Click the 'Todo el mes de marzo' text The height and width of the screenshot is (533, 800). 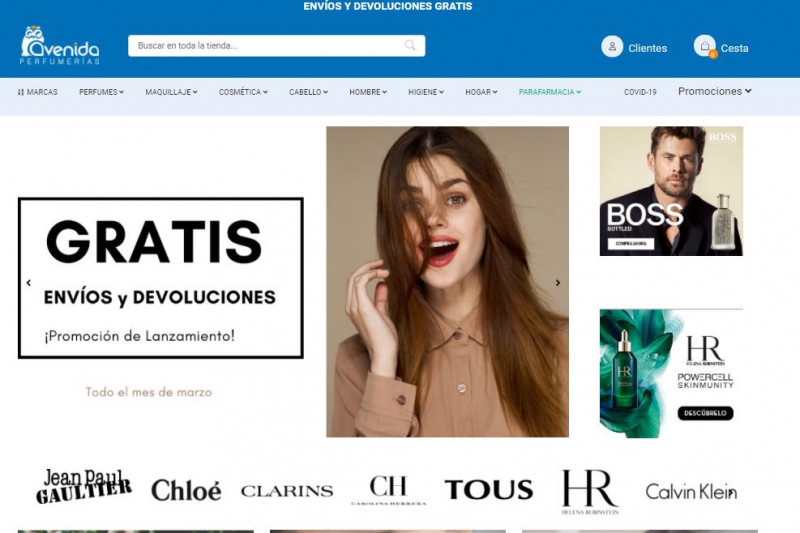pos(148,392)
